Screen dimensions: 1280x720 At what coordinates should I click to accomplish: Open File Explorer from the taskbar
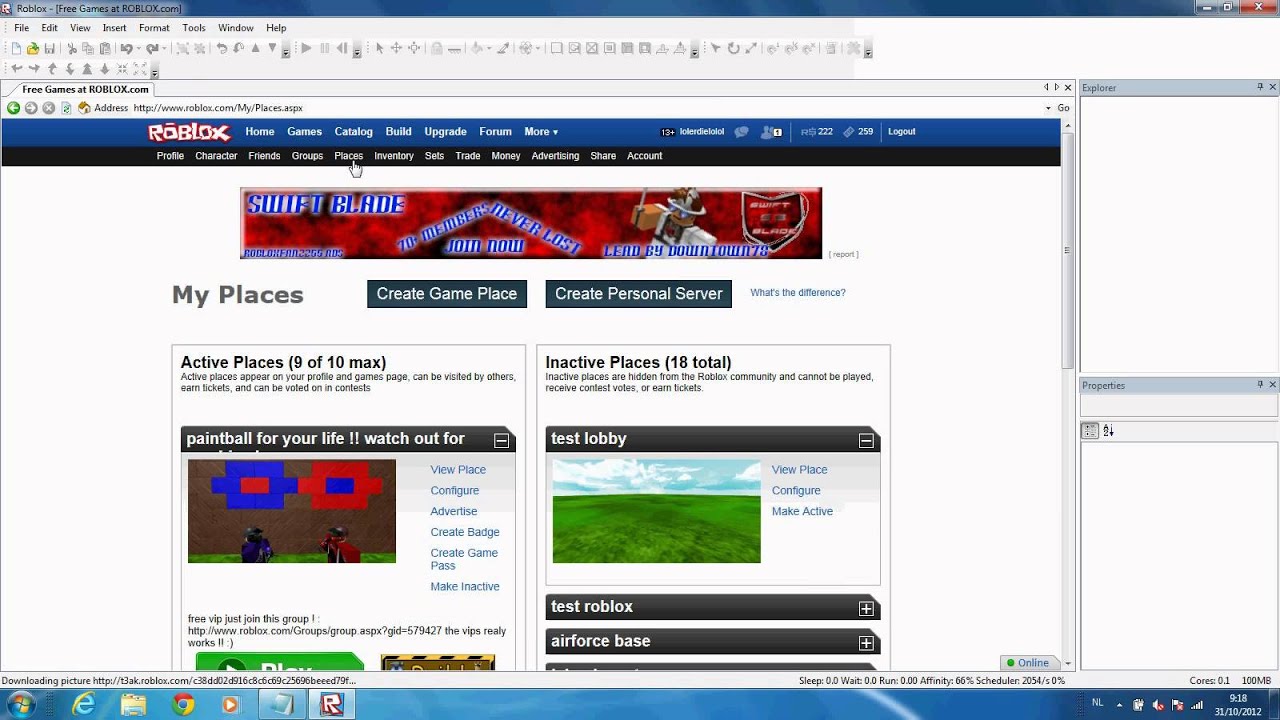[x=133, y=705]
